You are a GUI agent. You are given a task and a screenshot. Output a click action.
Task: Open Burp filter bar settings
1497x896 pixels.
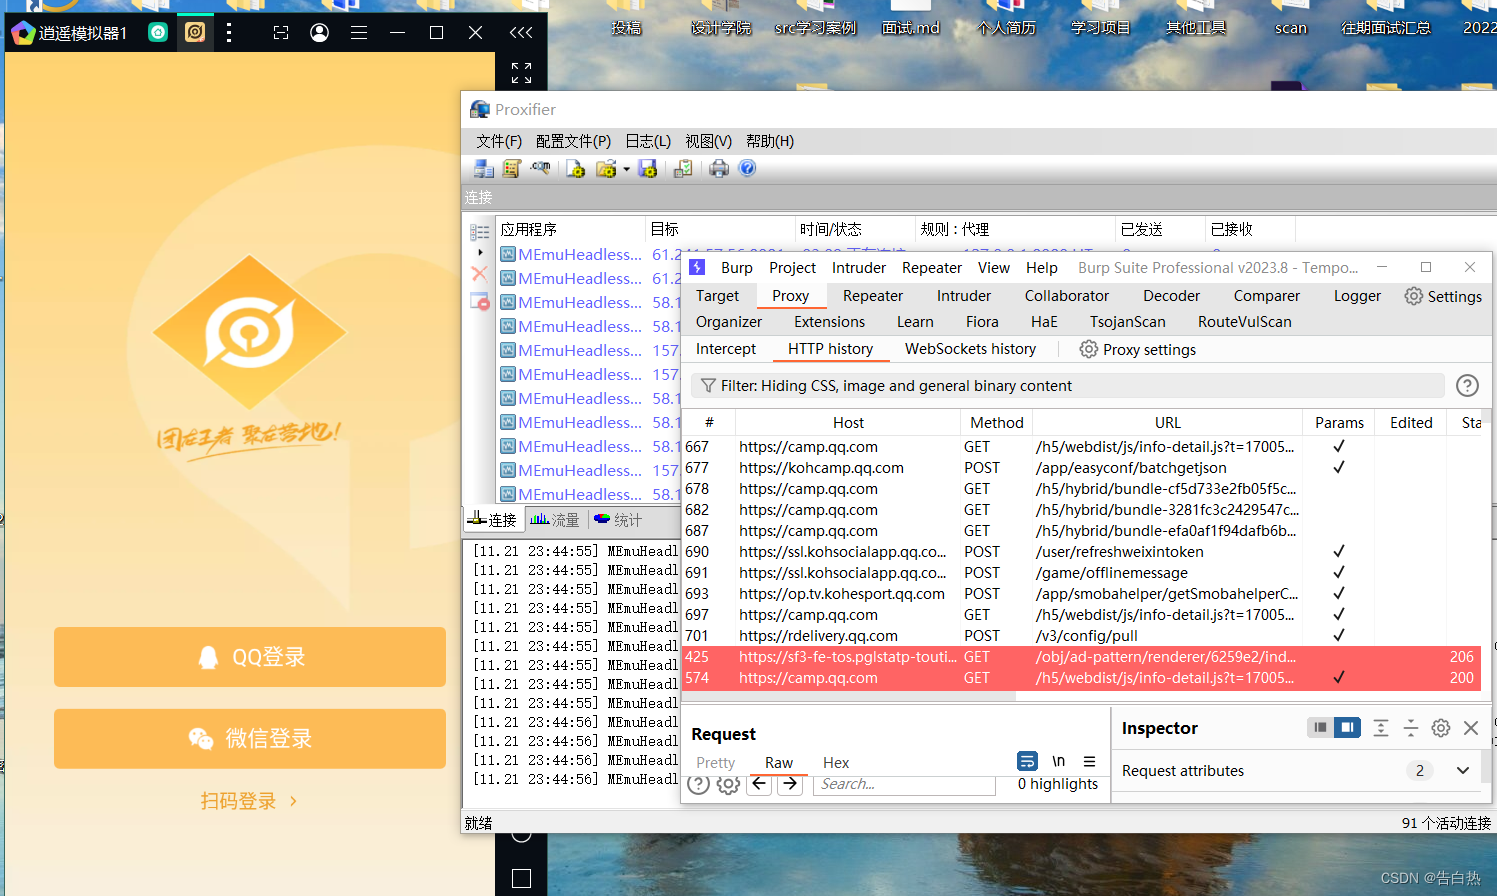(x=1068, y=386)
